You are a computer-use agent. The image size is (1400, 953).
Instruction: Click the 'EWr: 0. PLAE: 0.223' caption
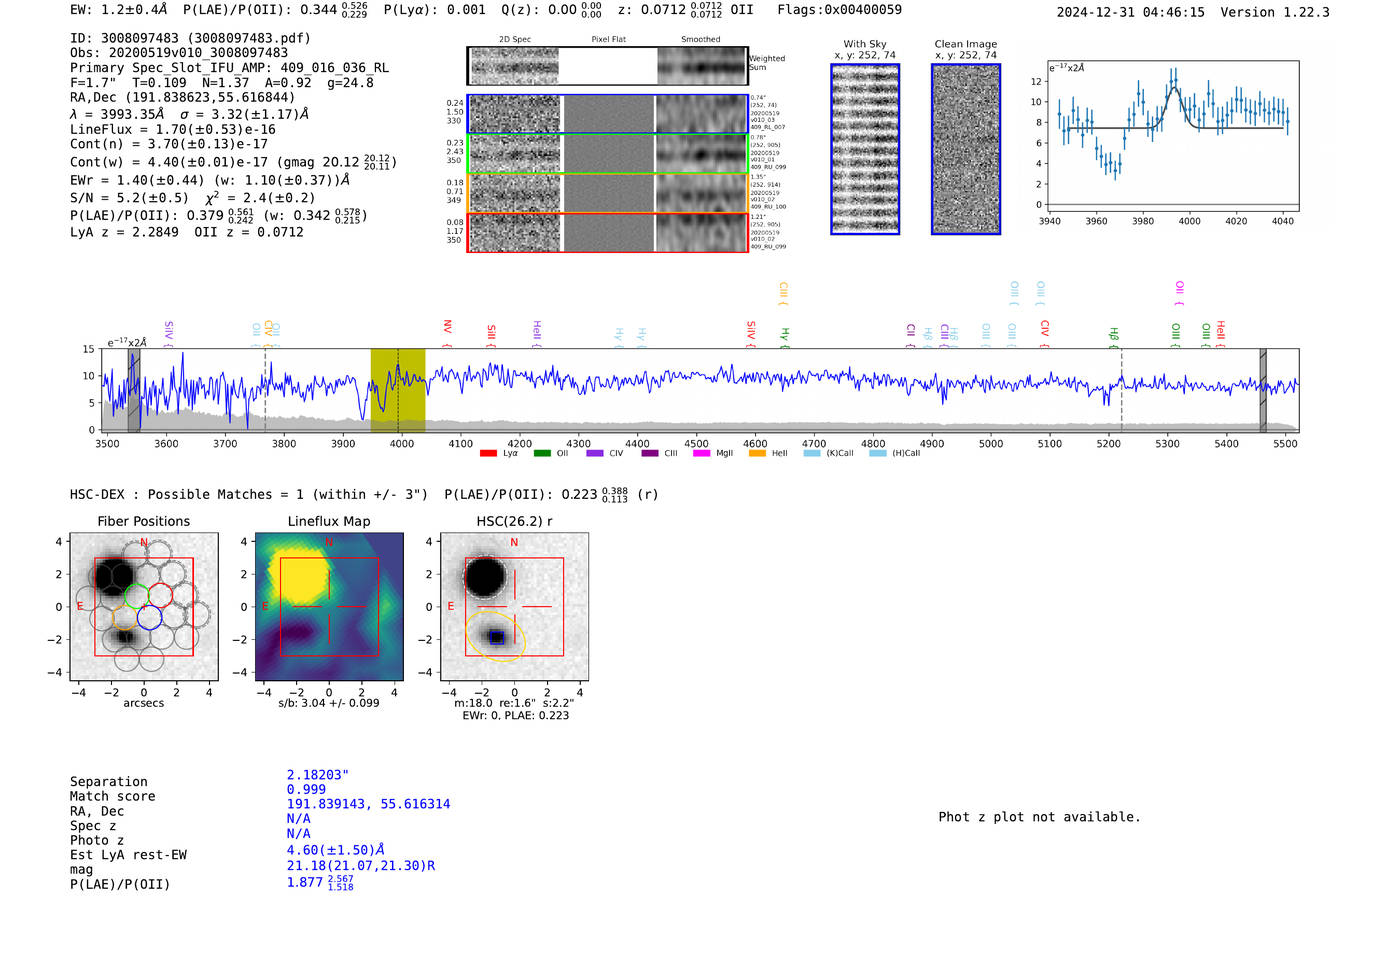515,716
